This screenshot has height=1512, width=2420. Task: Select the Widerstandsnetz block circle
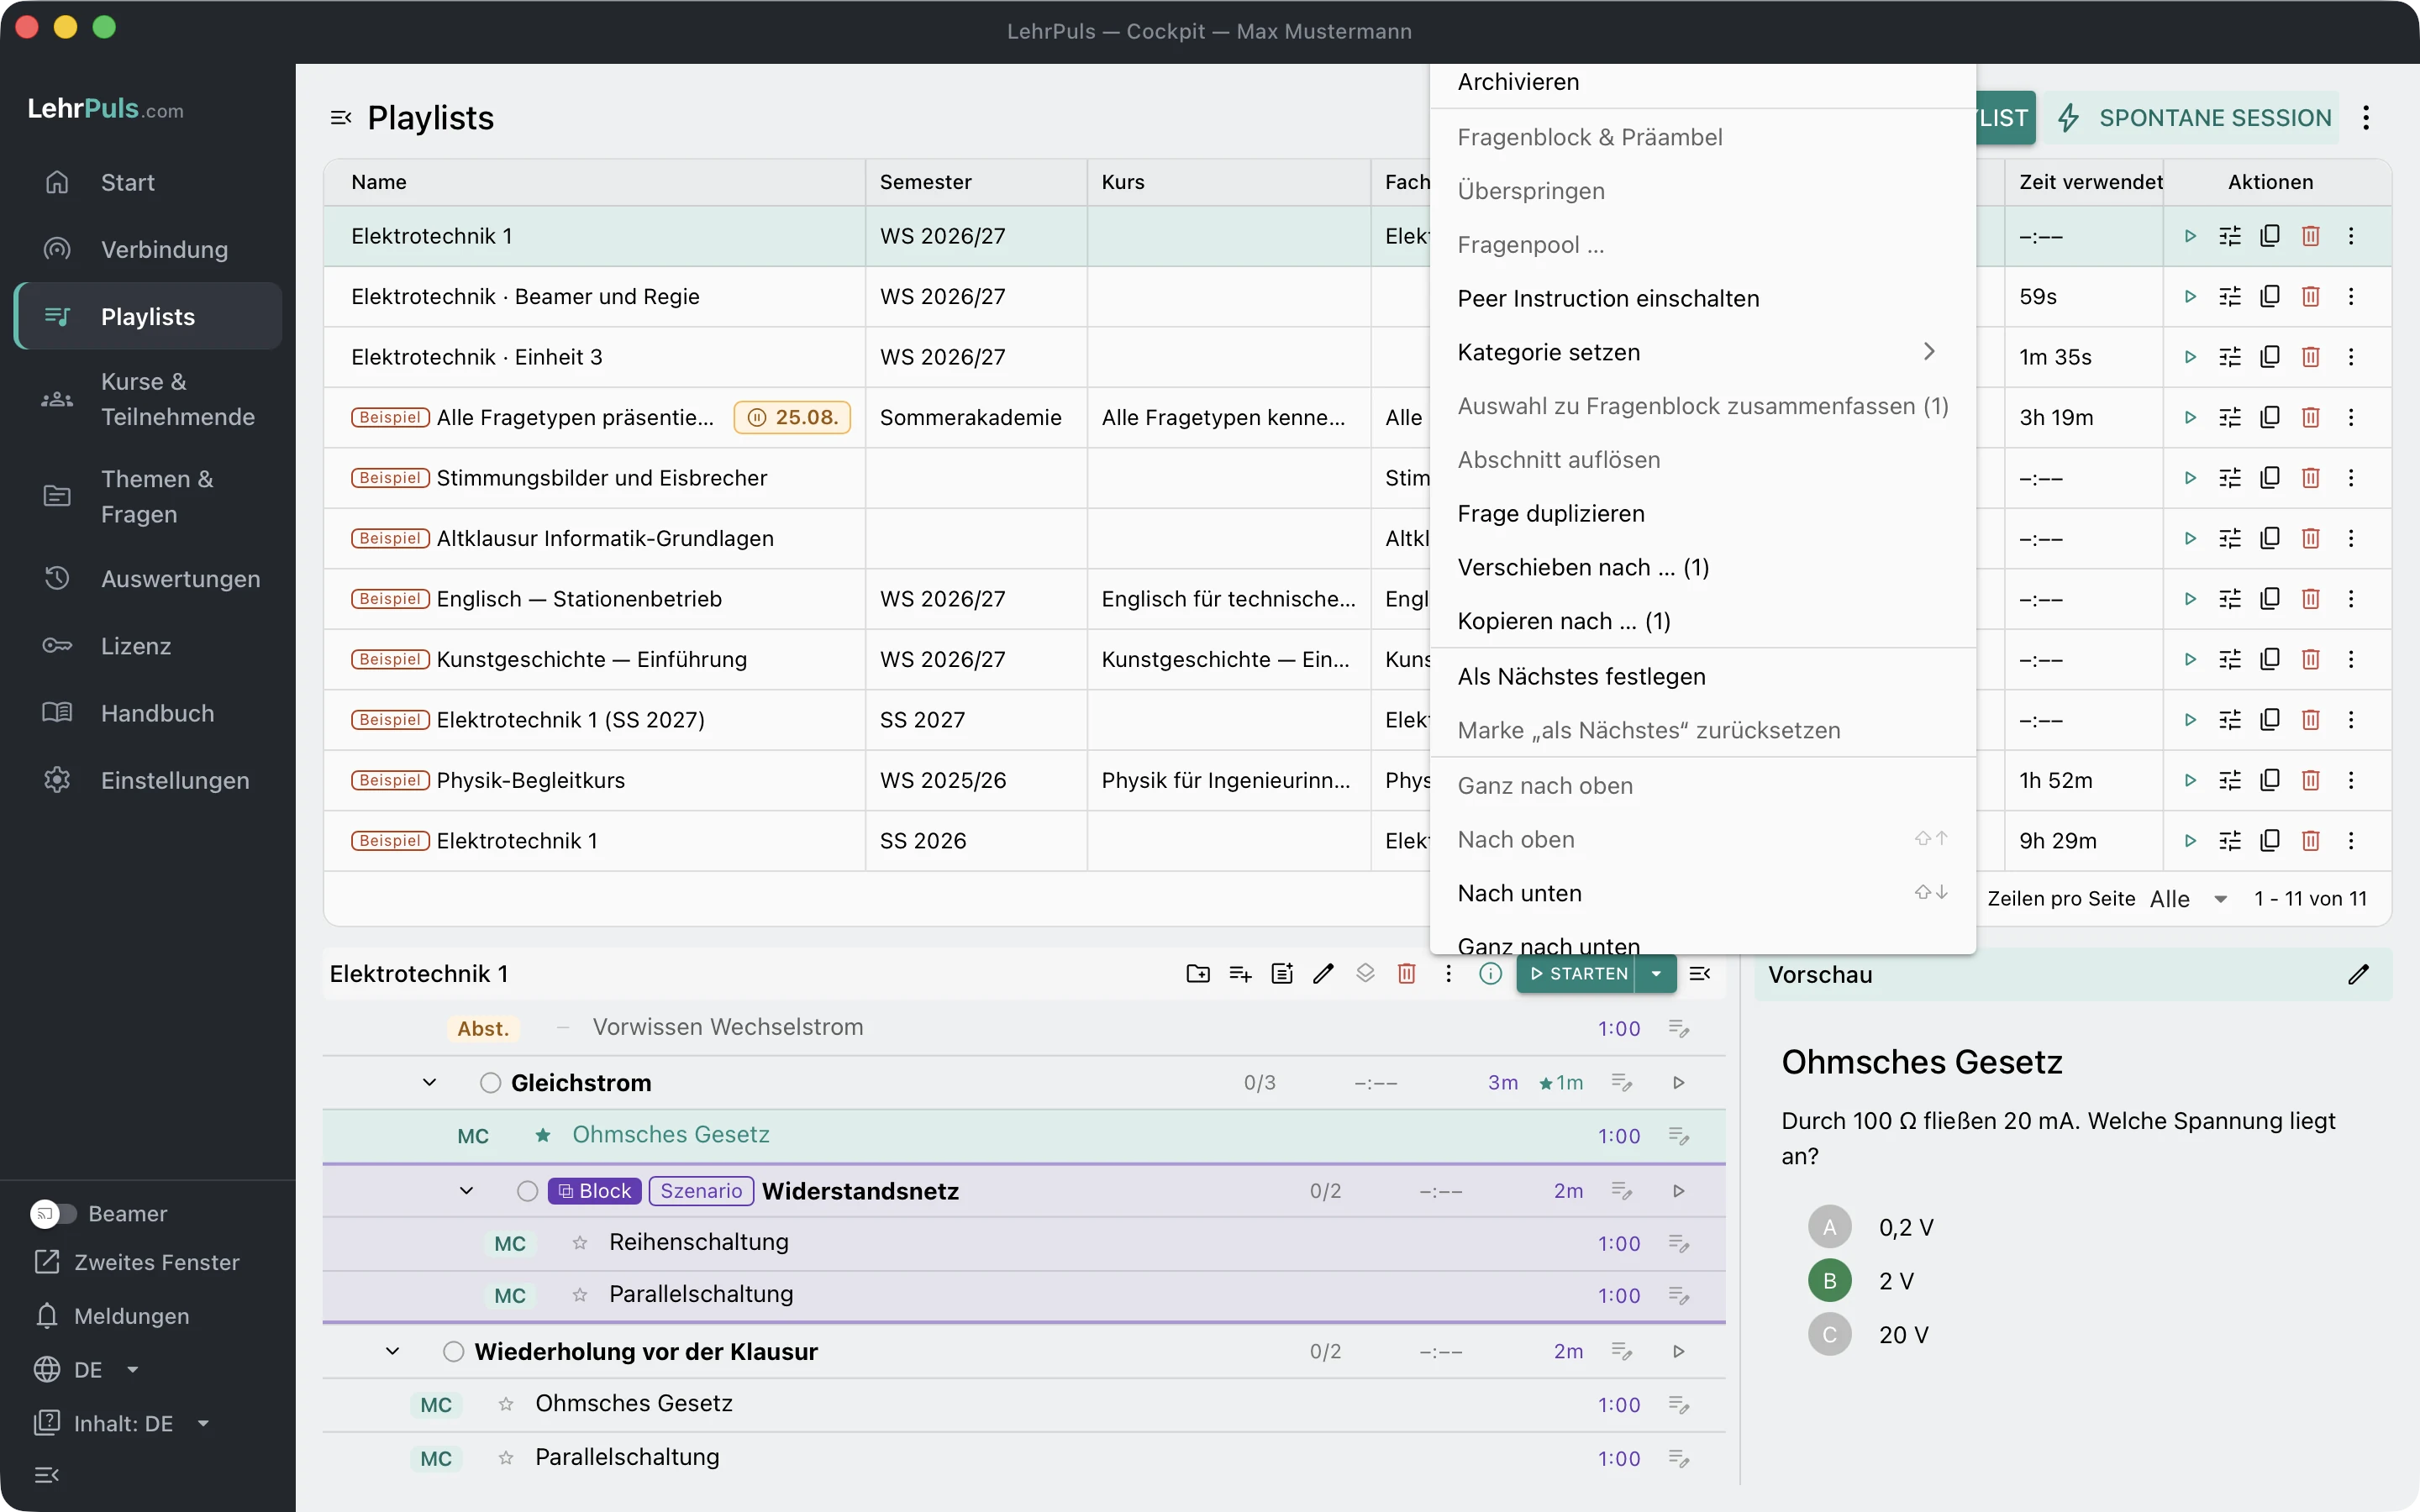(527, 1190)
